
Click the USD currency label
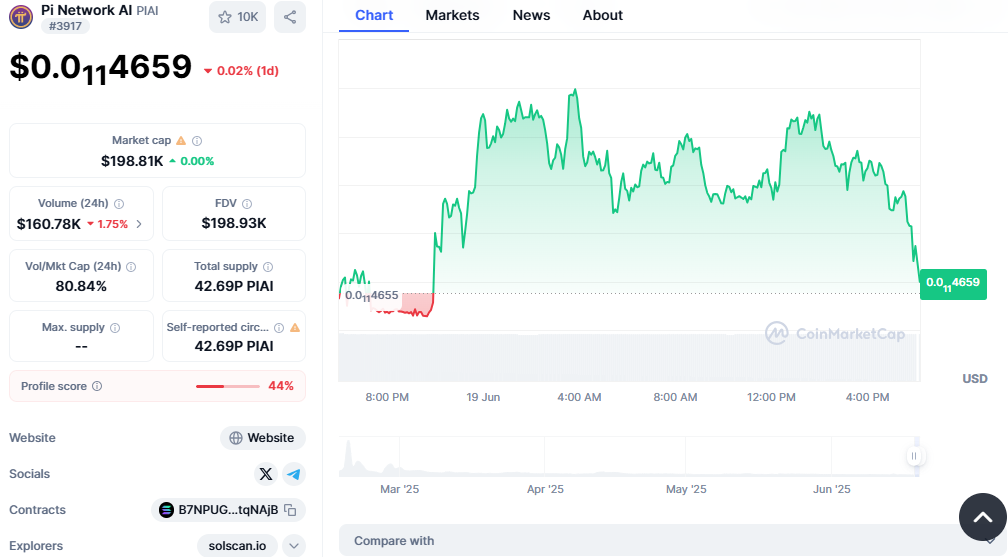tap(975, 379)
